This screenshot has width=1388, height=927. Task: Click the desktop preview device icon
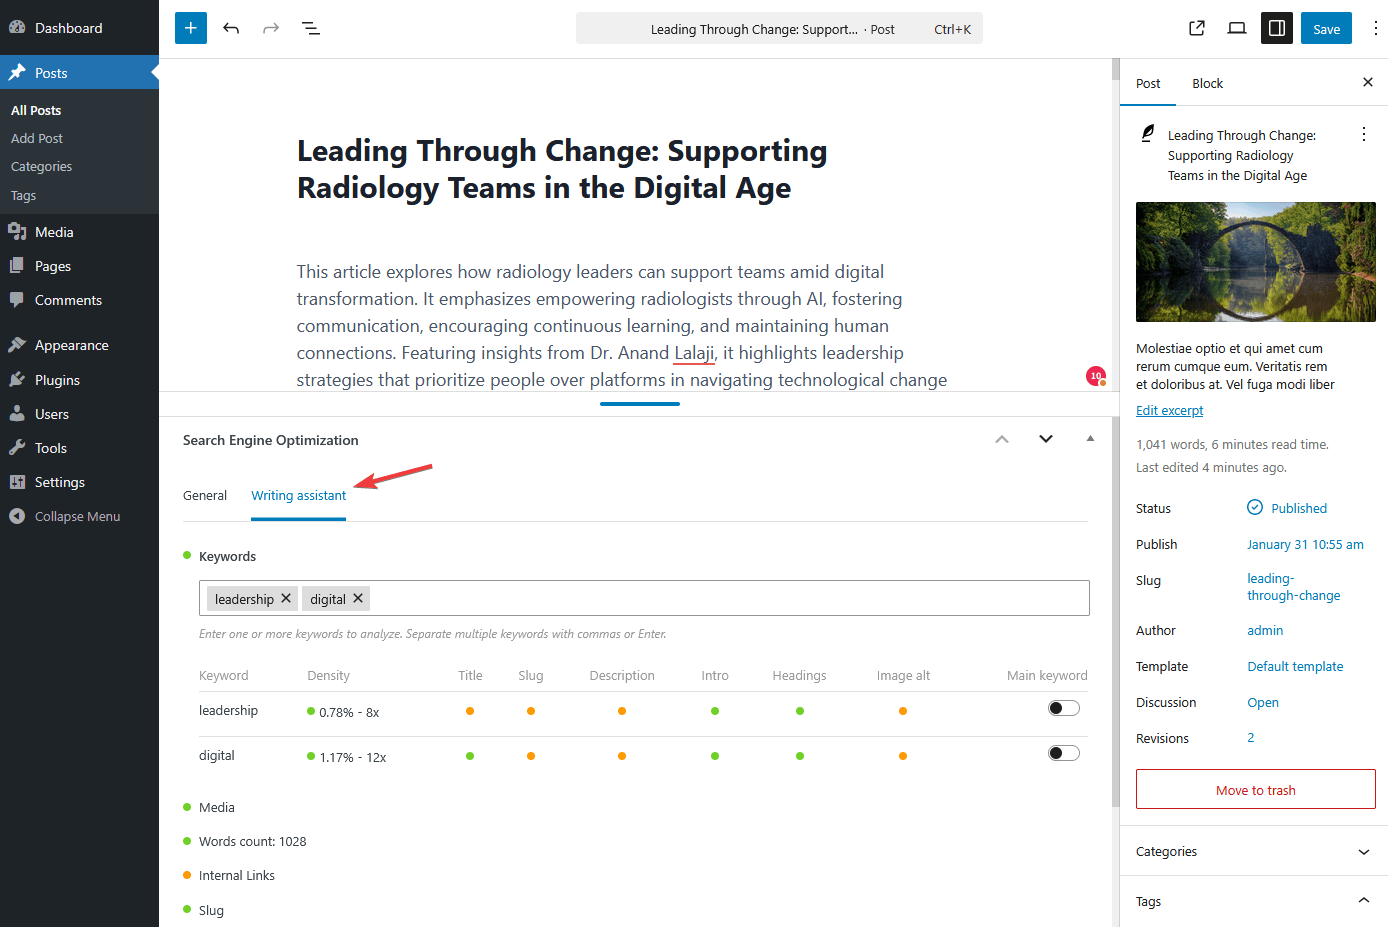1237,28
